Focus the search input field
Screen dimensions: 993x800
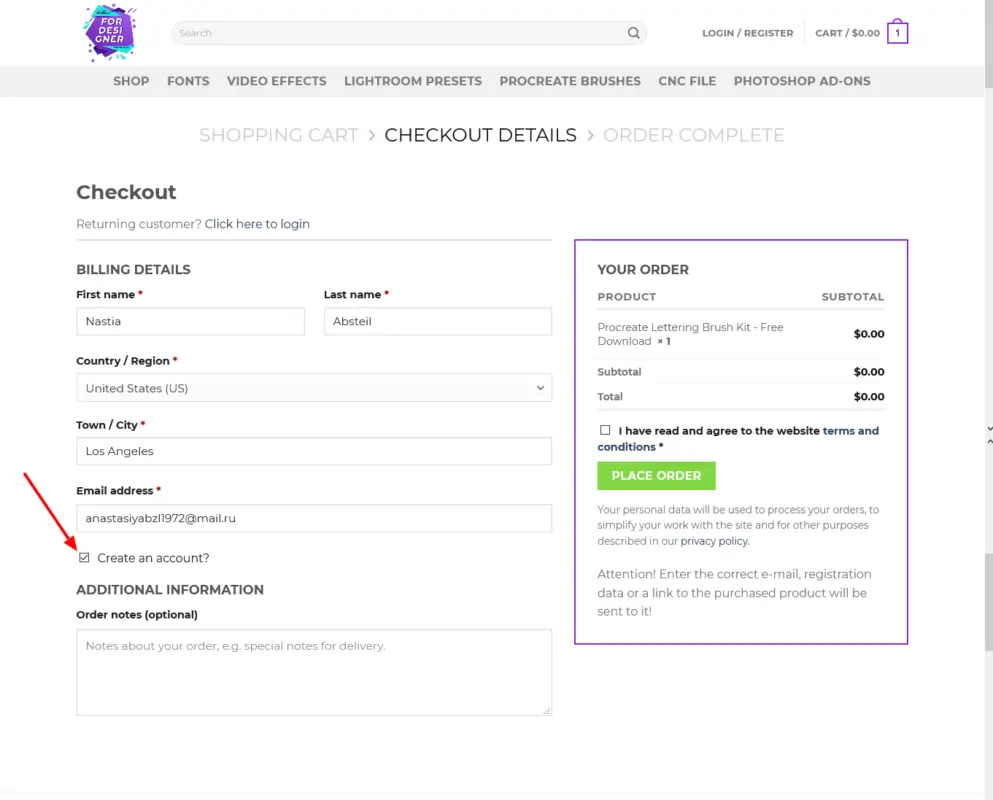pyautogui.click(x=399, y=33)
